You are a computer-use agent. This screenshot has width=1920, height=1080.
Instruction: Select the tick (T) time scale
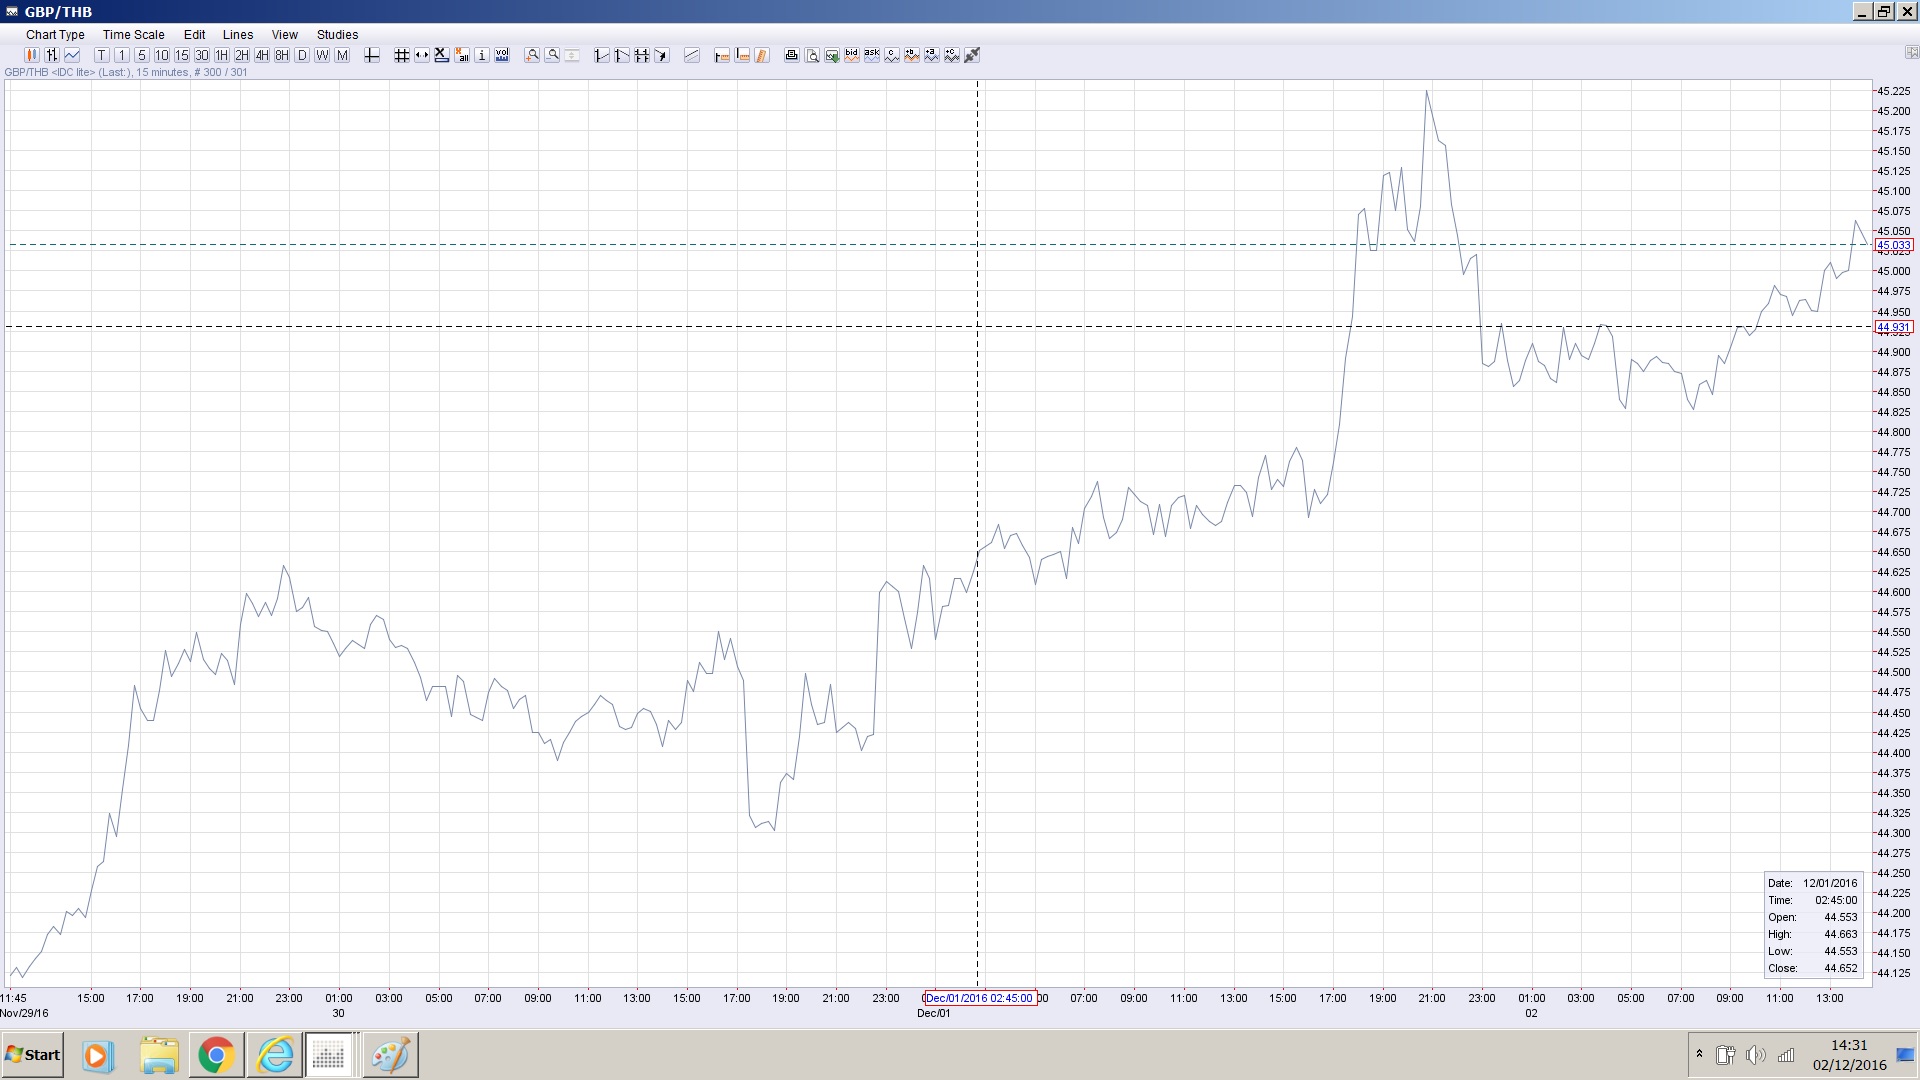click(102, 55)
